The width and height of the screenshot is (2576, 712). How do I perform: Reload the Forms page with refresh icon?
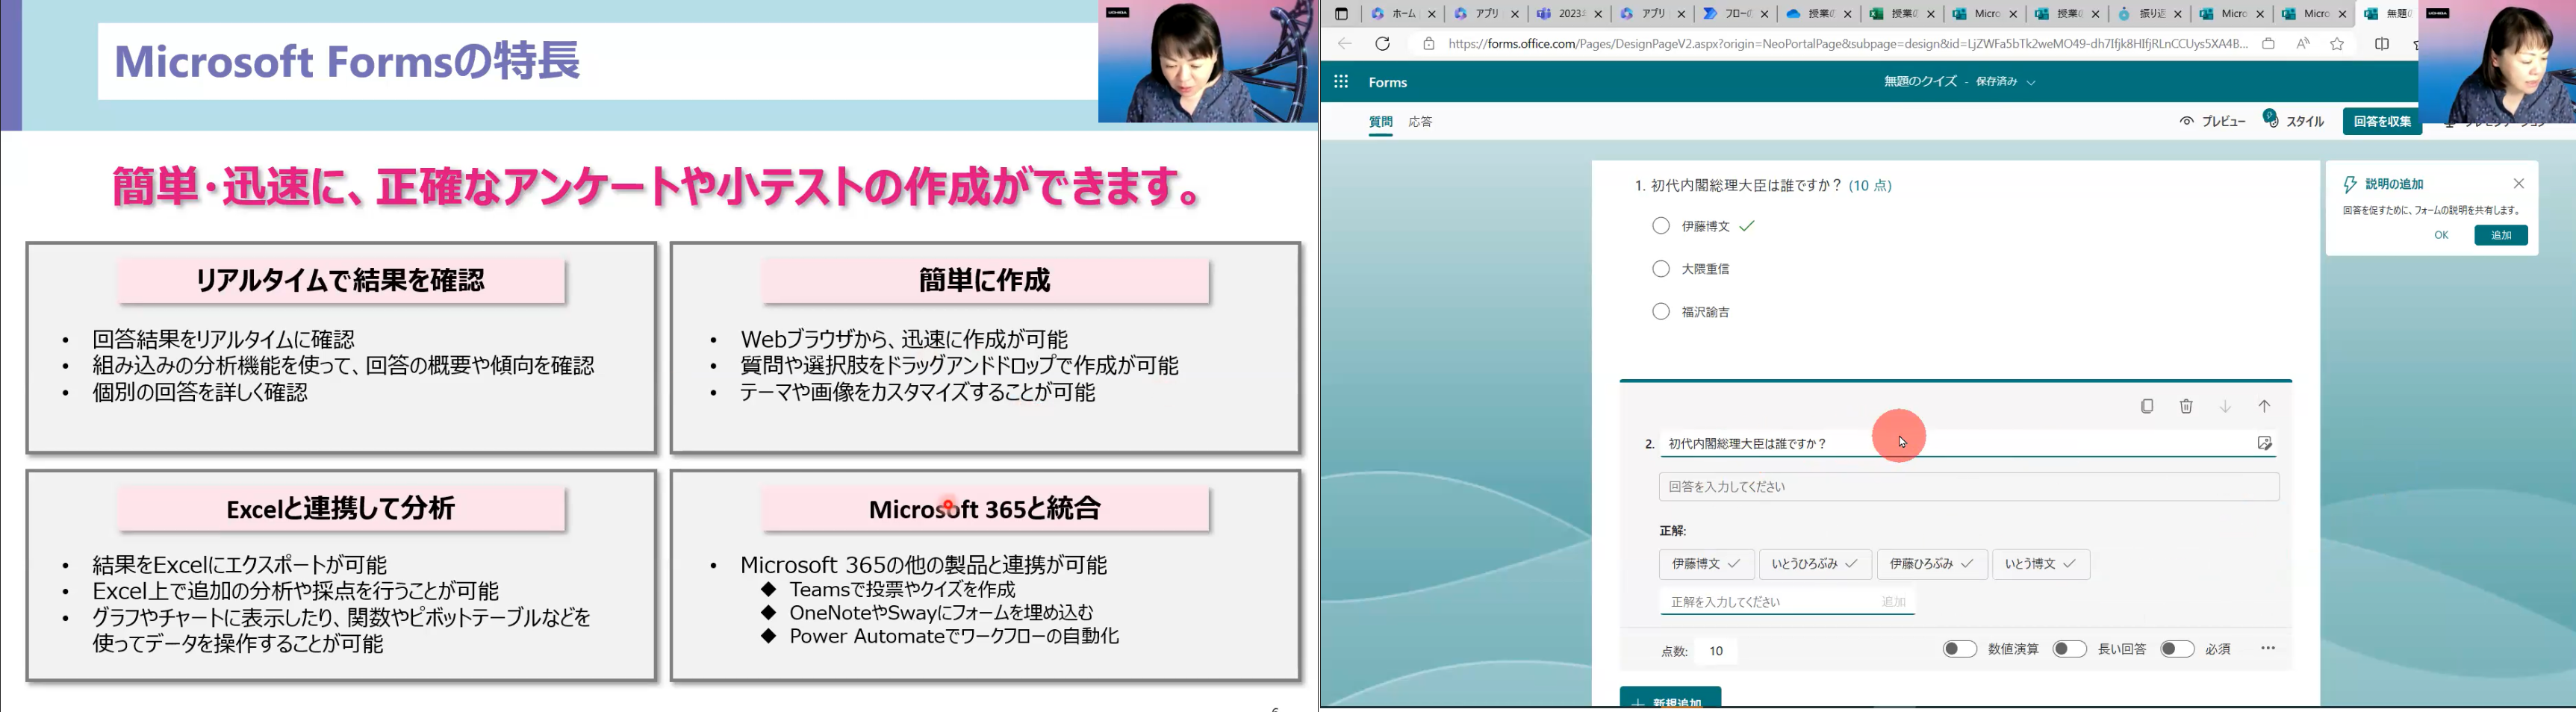1383,44
